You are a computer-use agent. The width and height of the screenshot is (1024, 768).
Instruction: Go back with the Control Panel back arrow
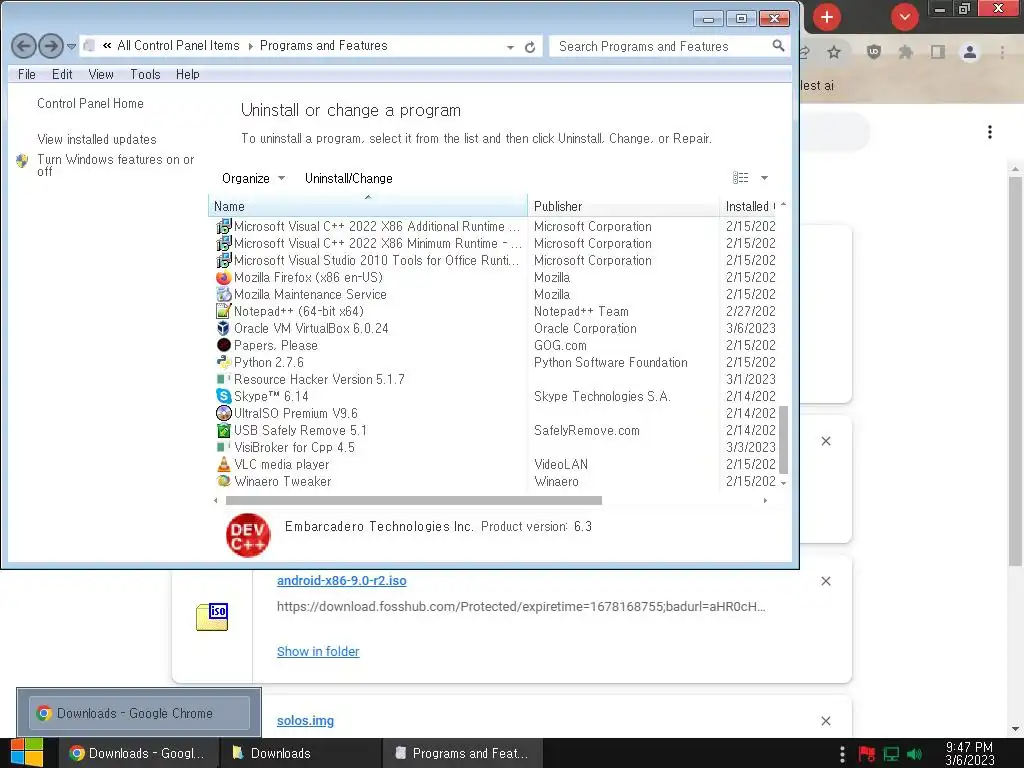[x=24, y=46]
